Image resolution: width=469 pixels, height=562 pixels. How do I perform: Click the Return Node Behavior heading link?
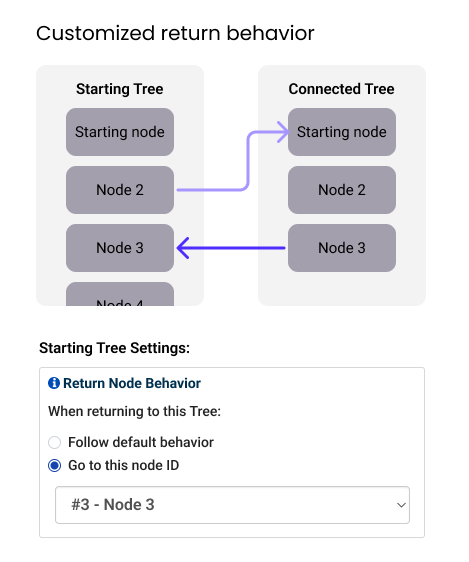[x=132, y=383]
